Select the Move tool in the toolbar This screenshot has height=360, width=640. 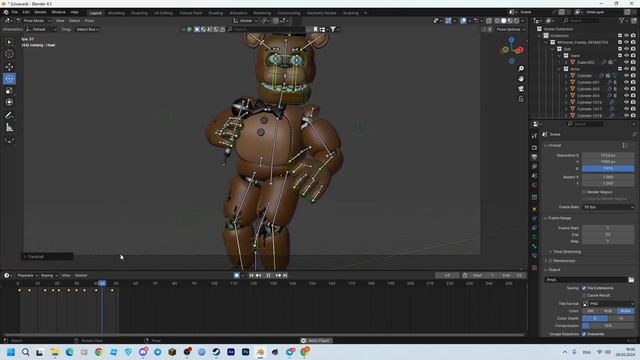click(x=9, y=67)
